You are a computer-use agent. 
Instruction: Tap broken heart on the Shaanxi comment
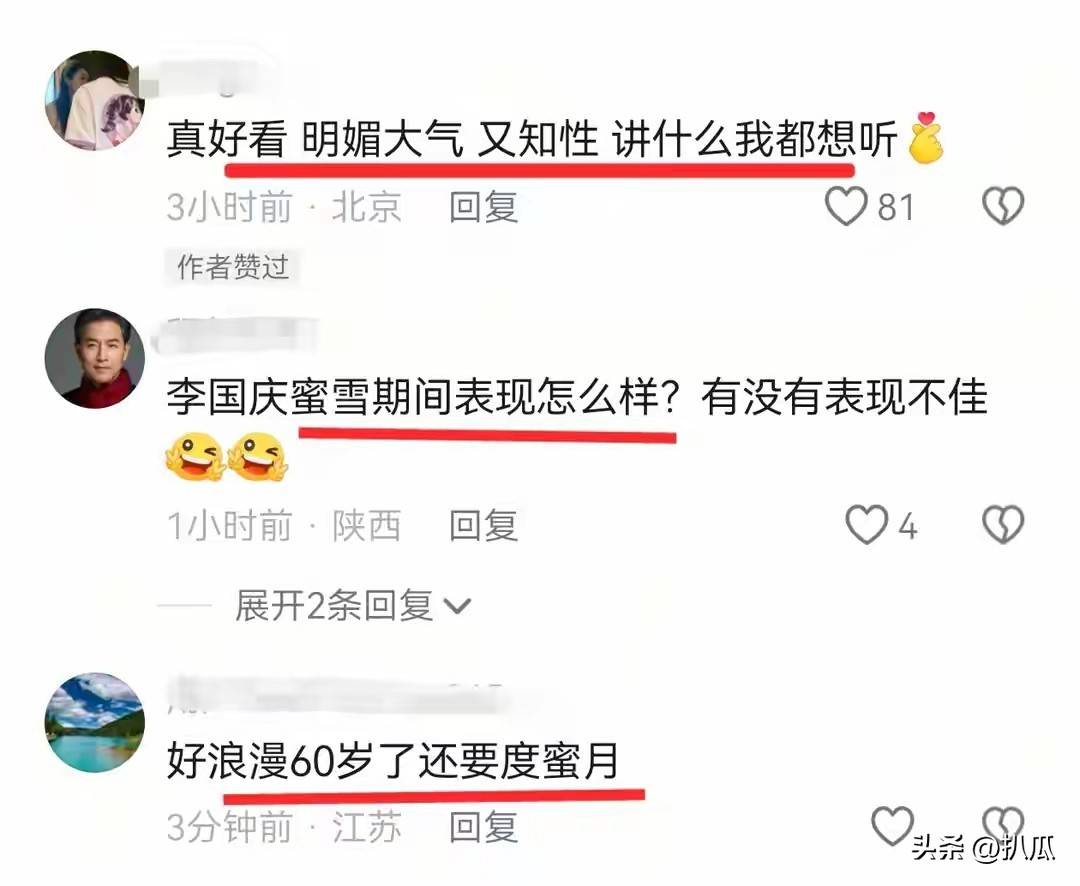tap(1003, 525)
